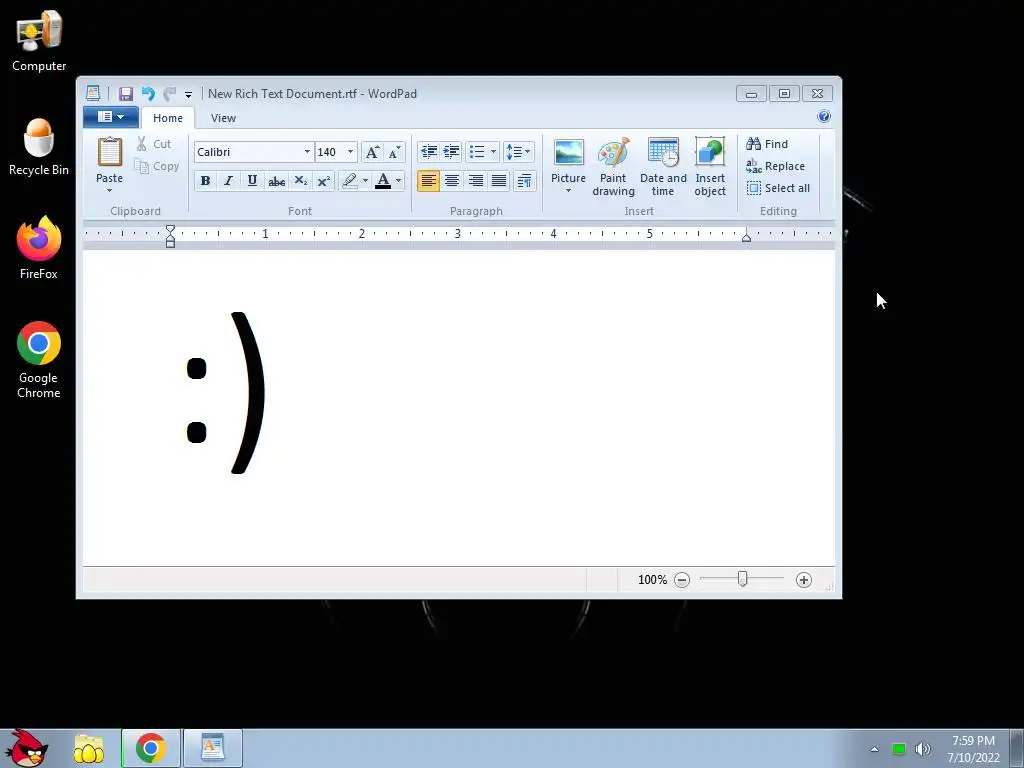Click the zoom slider handle

pos(743,579)
